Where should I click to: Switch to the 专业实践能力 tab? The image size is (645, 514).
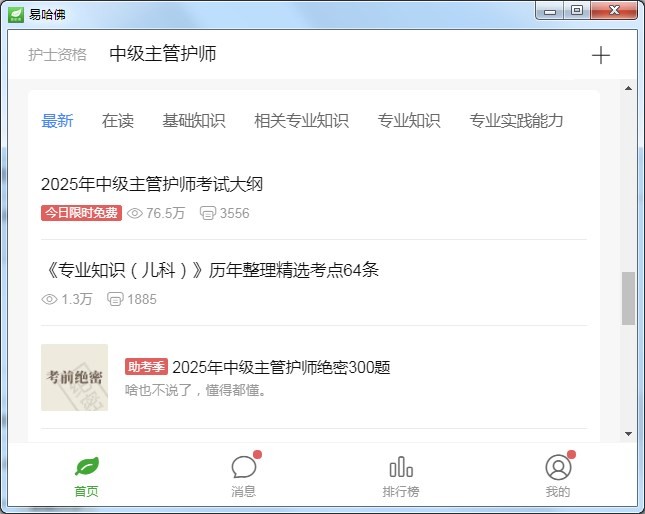[x=516, y=120]
